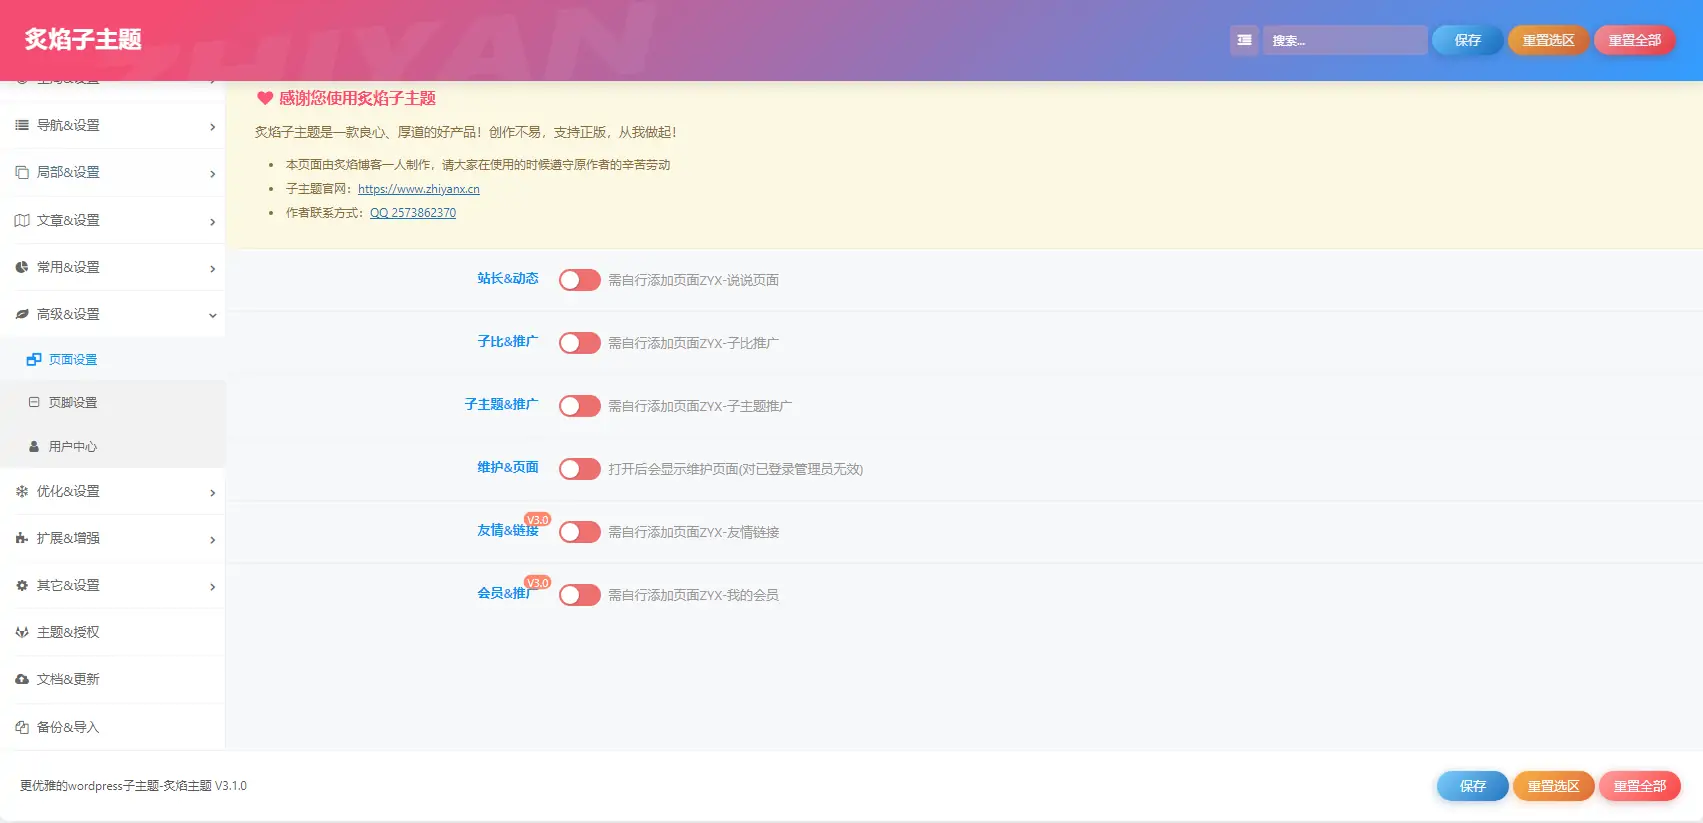The image size is (1703, 823).
Task: Click description 需自行添加页面ZYX-我的会员
Action: point(693,595)
